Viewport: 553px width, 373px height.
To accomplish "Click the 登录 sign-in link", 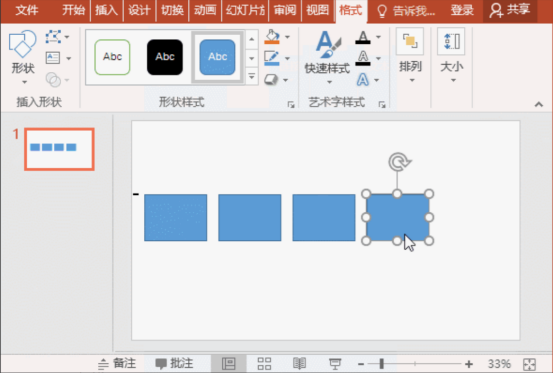I will (462, 10).
